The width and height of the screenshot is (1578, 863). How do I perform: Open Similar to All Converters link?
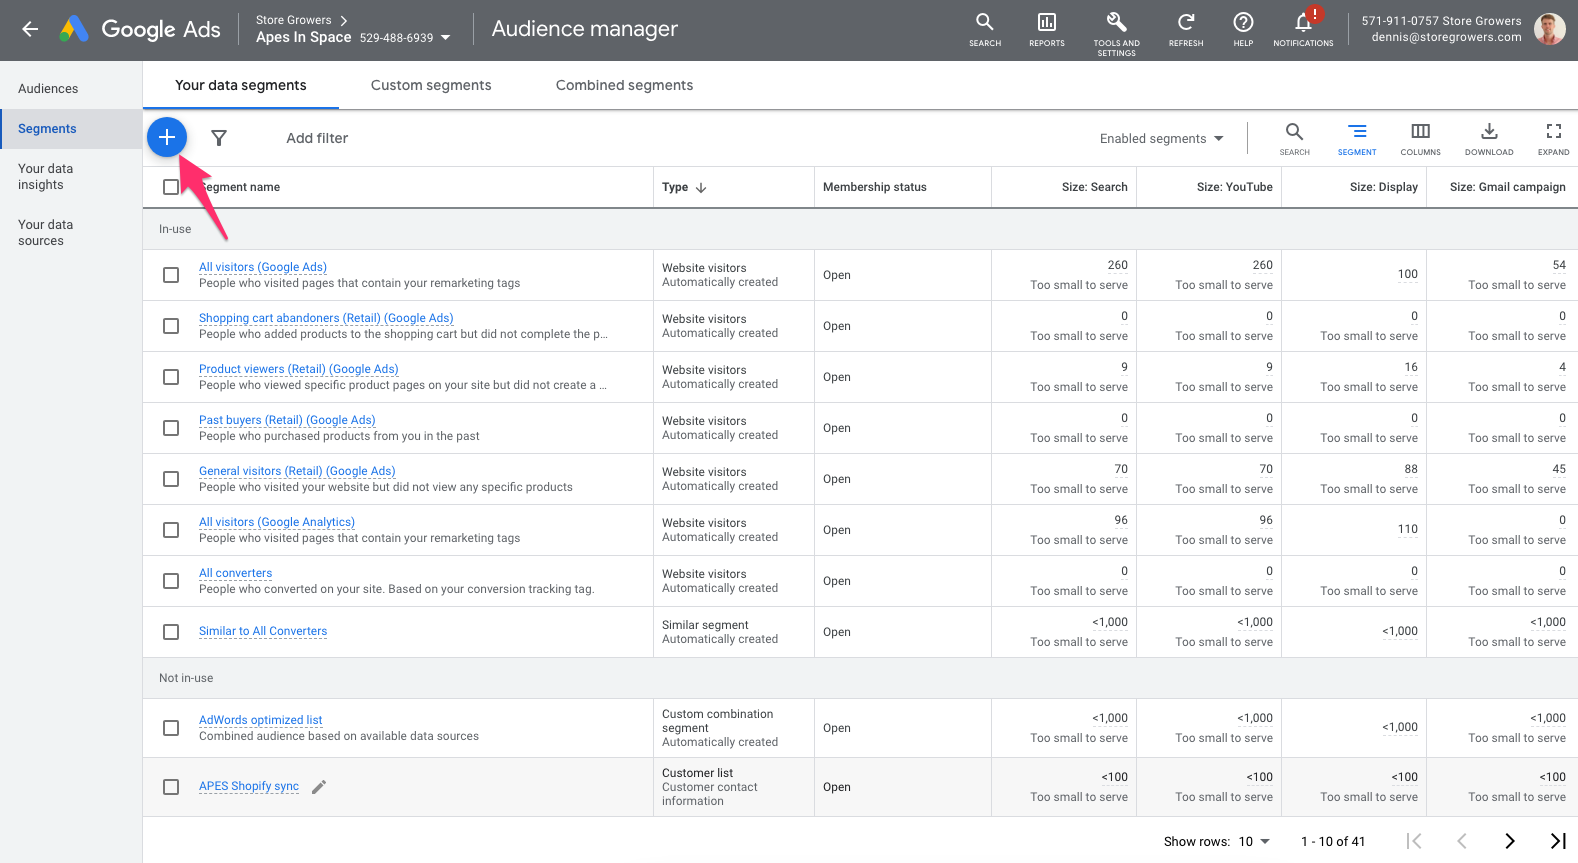click(263, 631)
